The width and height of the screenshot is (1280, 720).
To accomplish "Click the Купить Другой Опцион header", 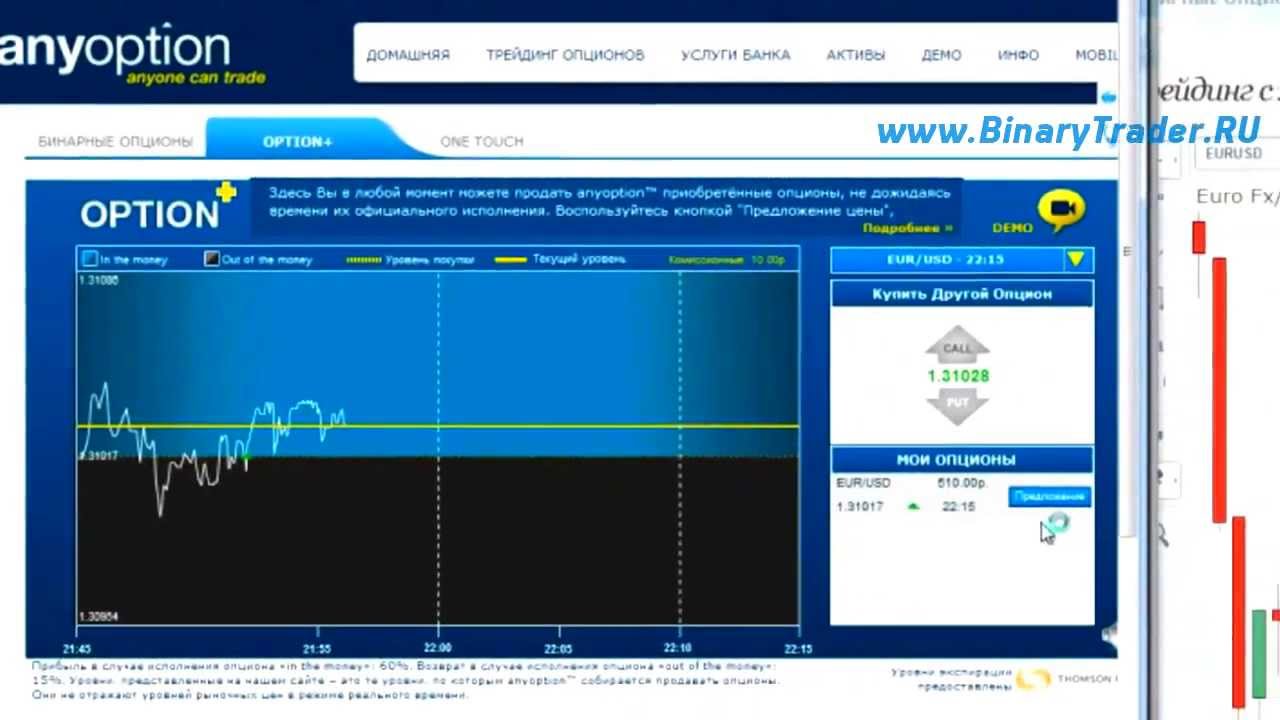I will 962,294.
